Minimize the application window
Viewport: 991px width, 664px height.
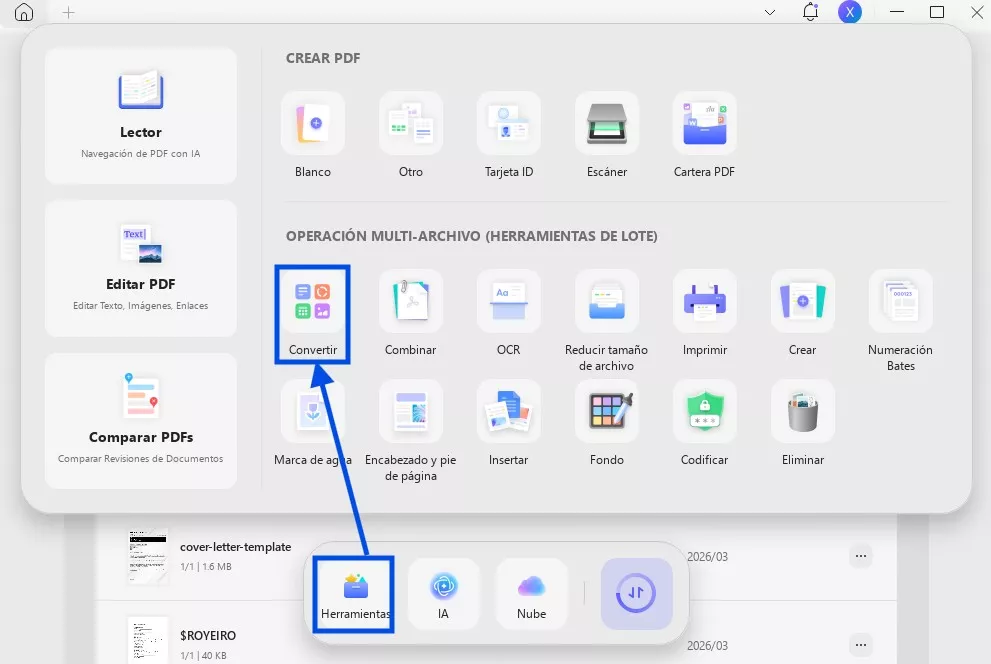pos(897,12)
